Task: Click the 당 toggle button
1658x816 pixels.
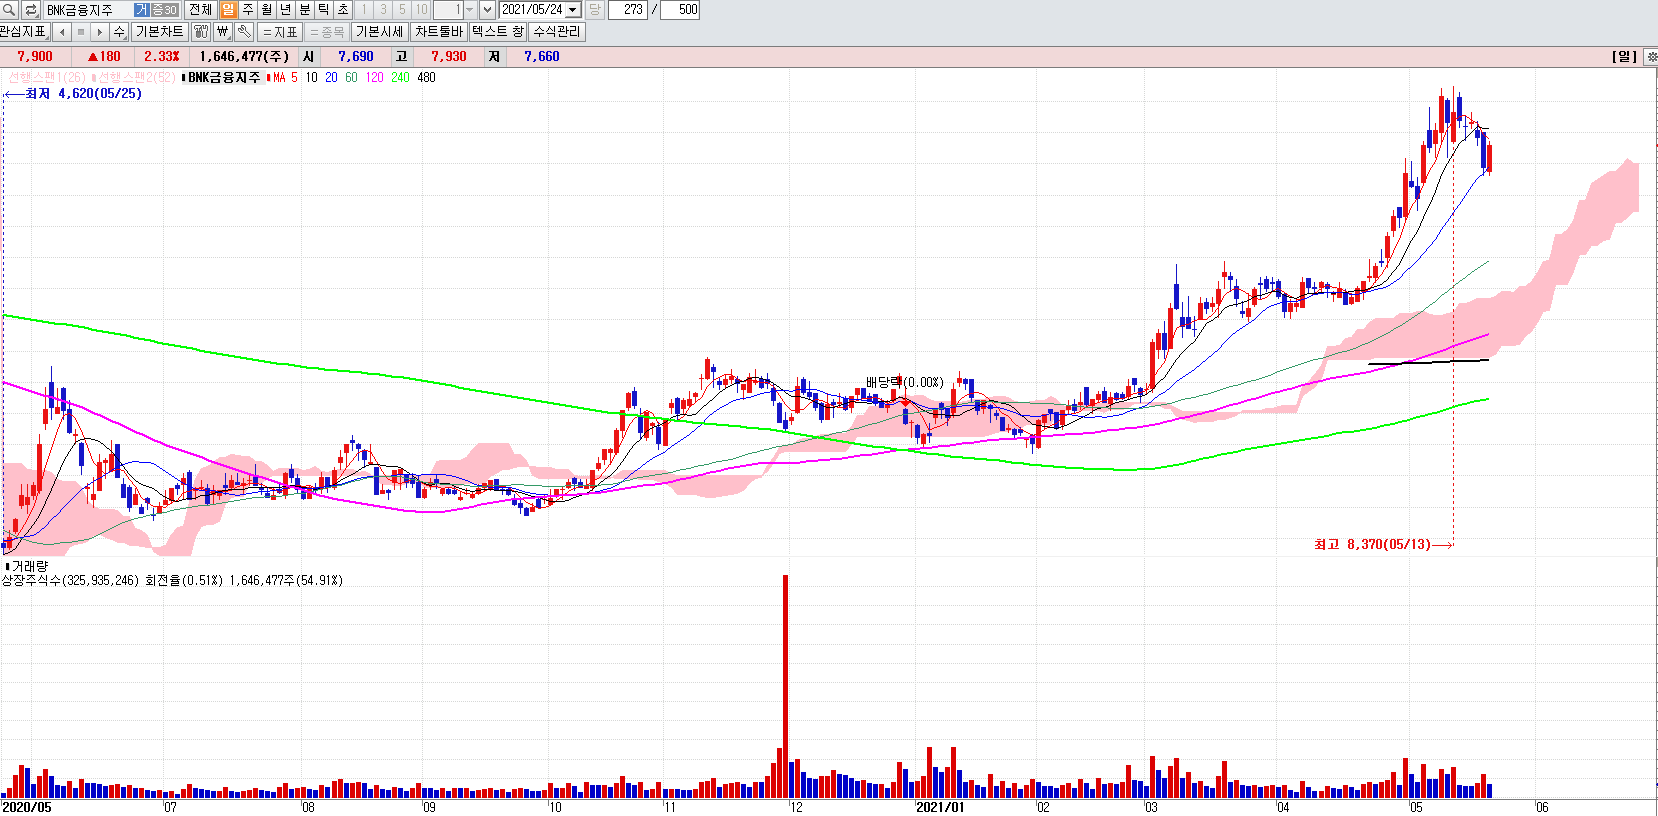Action: 594,10
